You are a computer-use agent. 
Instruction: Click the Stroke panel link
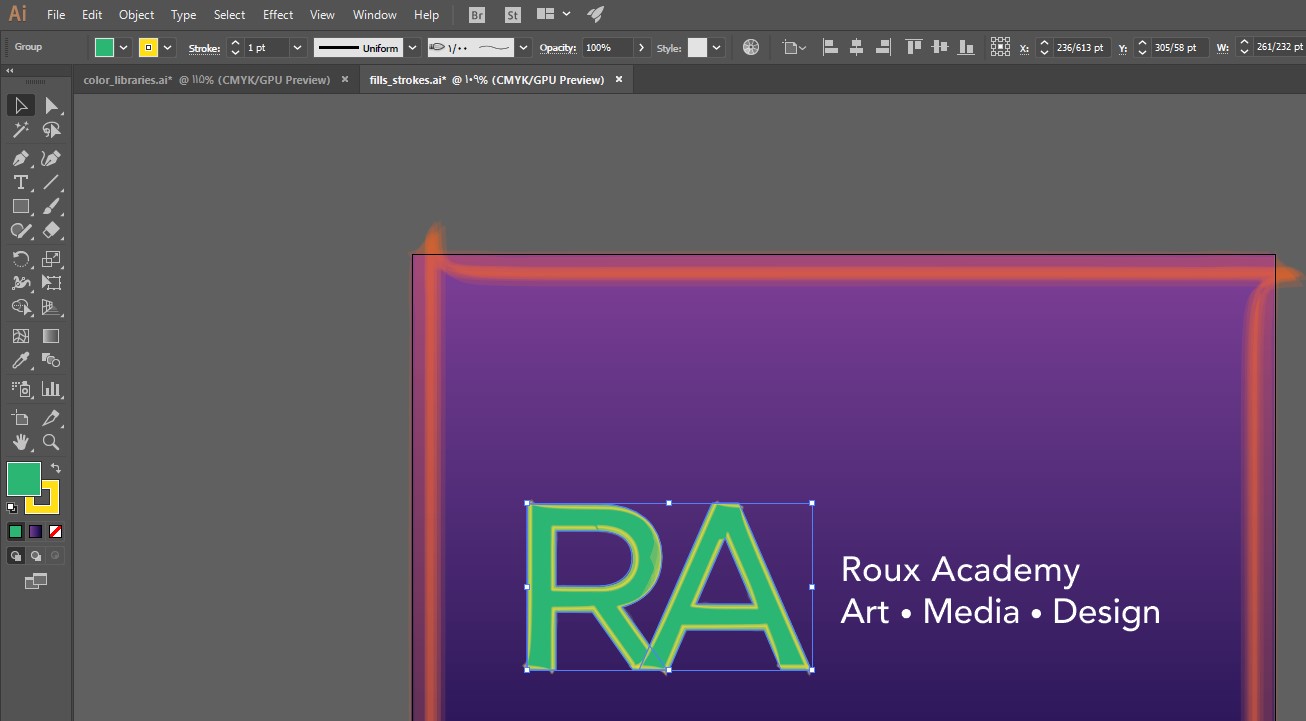[x=204, y=48]
